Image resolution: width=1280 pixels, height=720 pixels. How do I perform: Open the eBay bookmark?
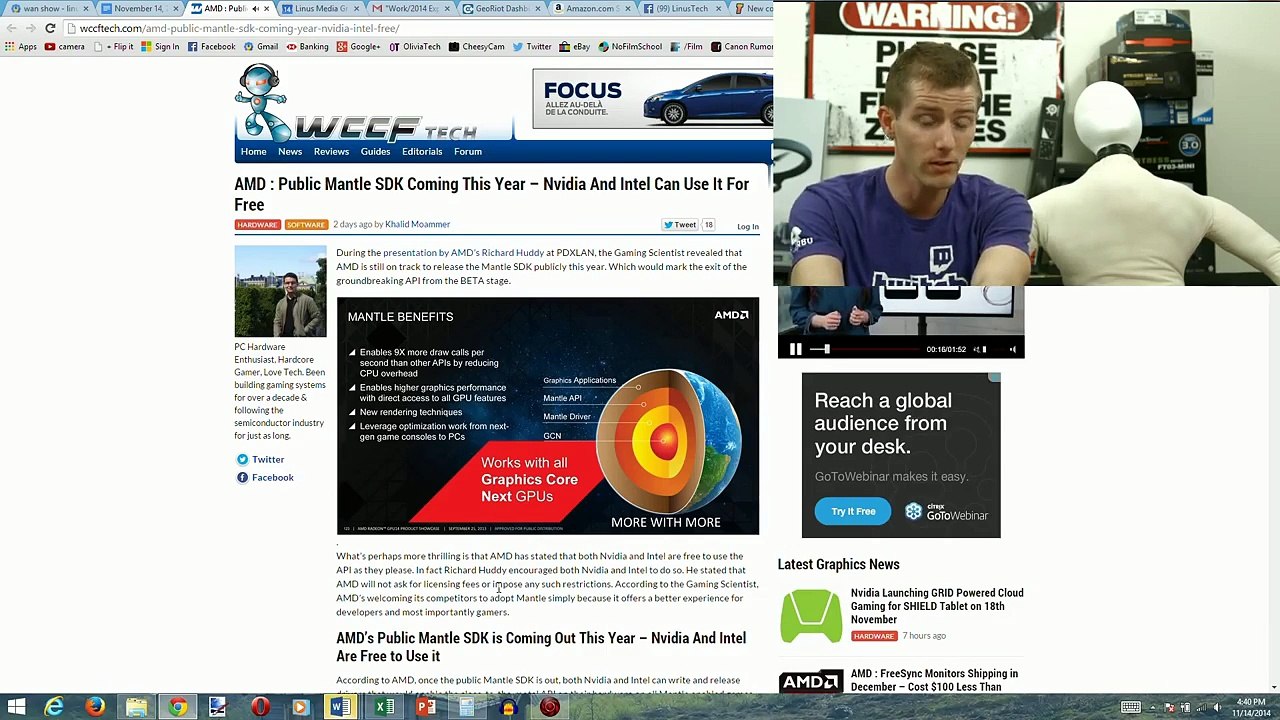tap(575, 47)
